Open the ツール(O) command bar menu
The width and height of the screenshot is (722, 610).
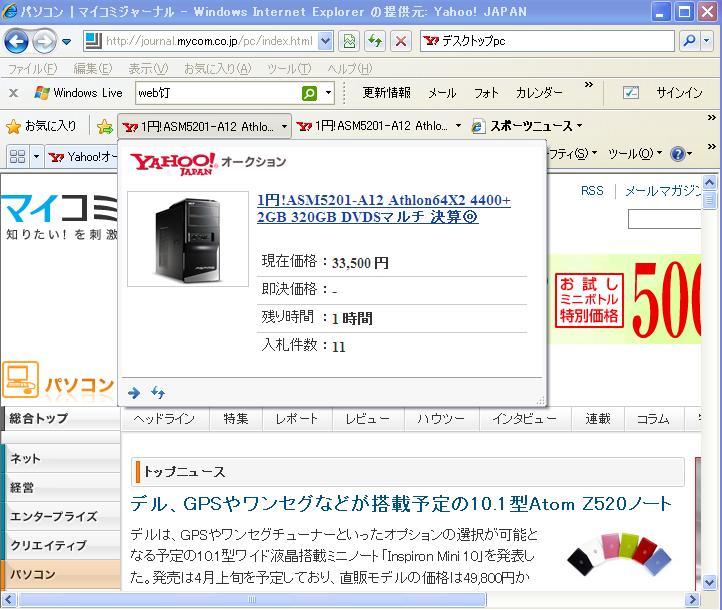point(635,154)
